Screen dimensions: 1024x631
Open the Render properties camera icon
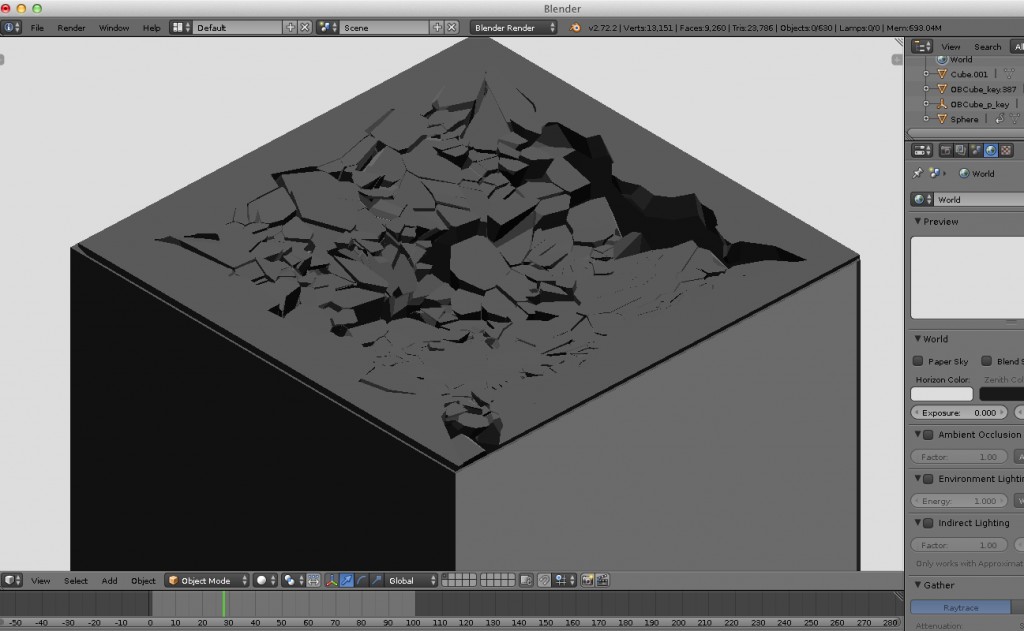[x=946, y=152]
